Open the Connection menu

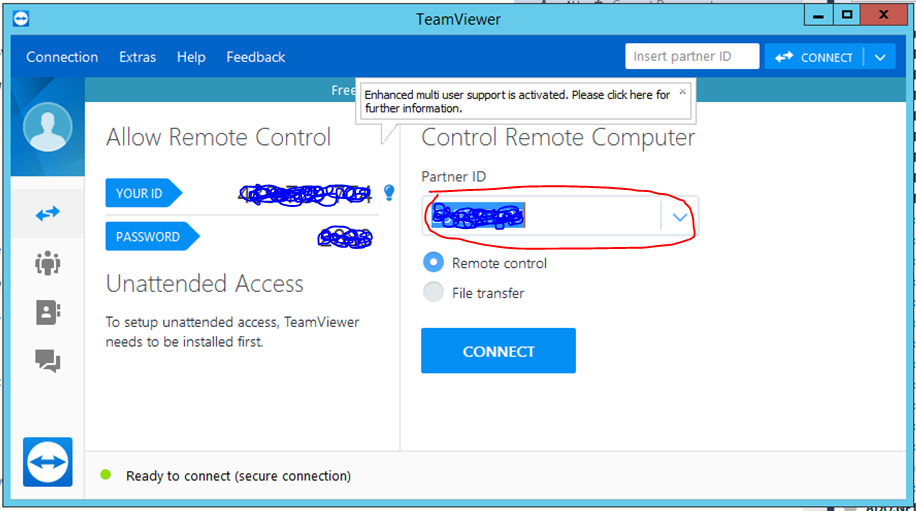(x=62, y=57)
